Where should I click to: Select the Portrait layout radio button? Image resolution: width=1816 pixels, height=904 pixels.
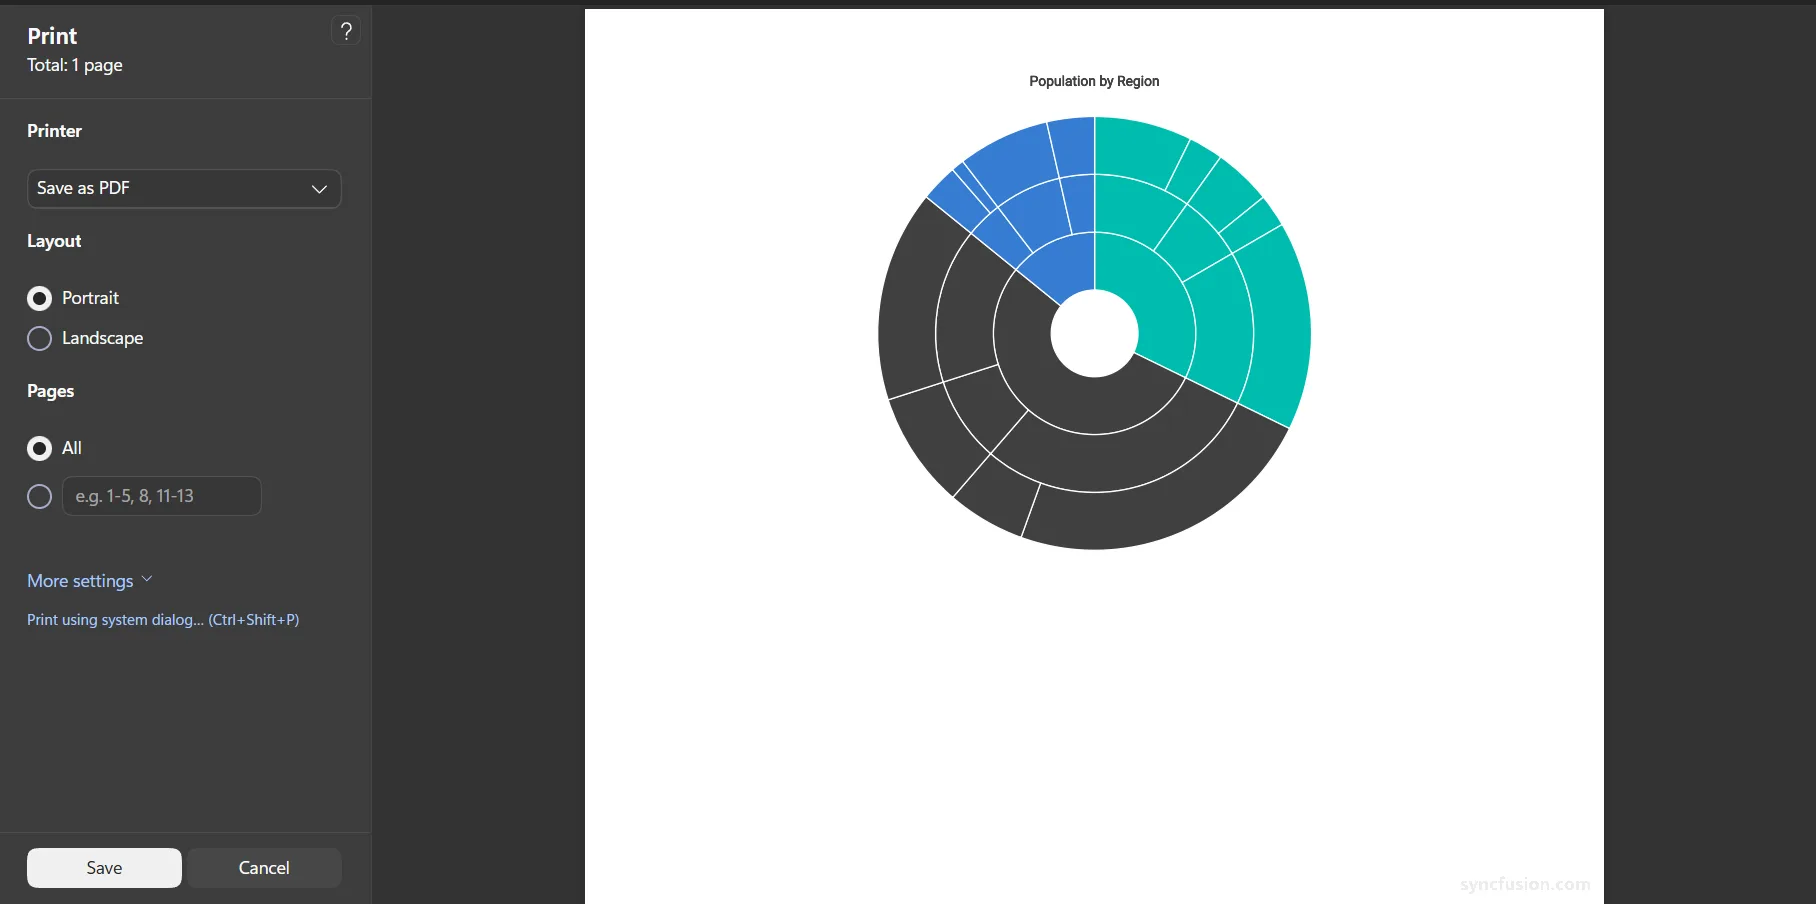[x=40, y=298]
